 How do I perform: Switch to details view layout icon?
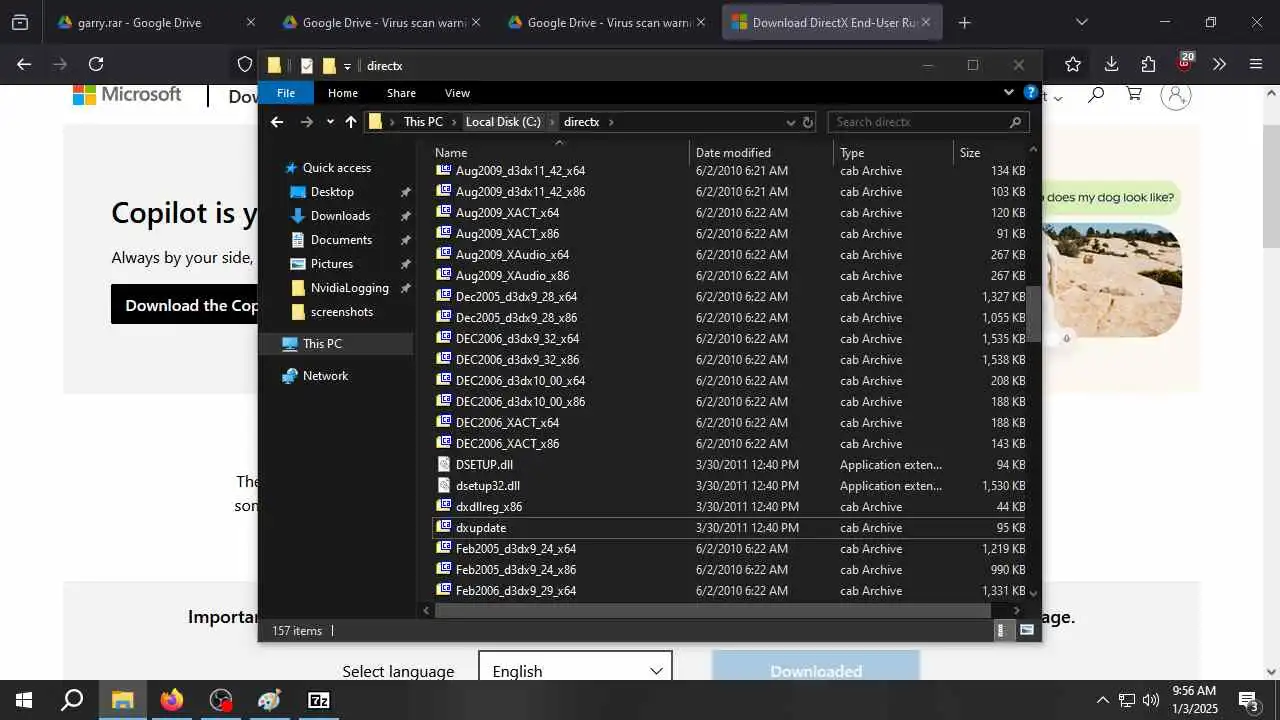point(1002,631)
